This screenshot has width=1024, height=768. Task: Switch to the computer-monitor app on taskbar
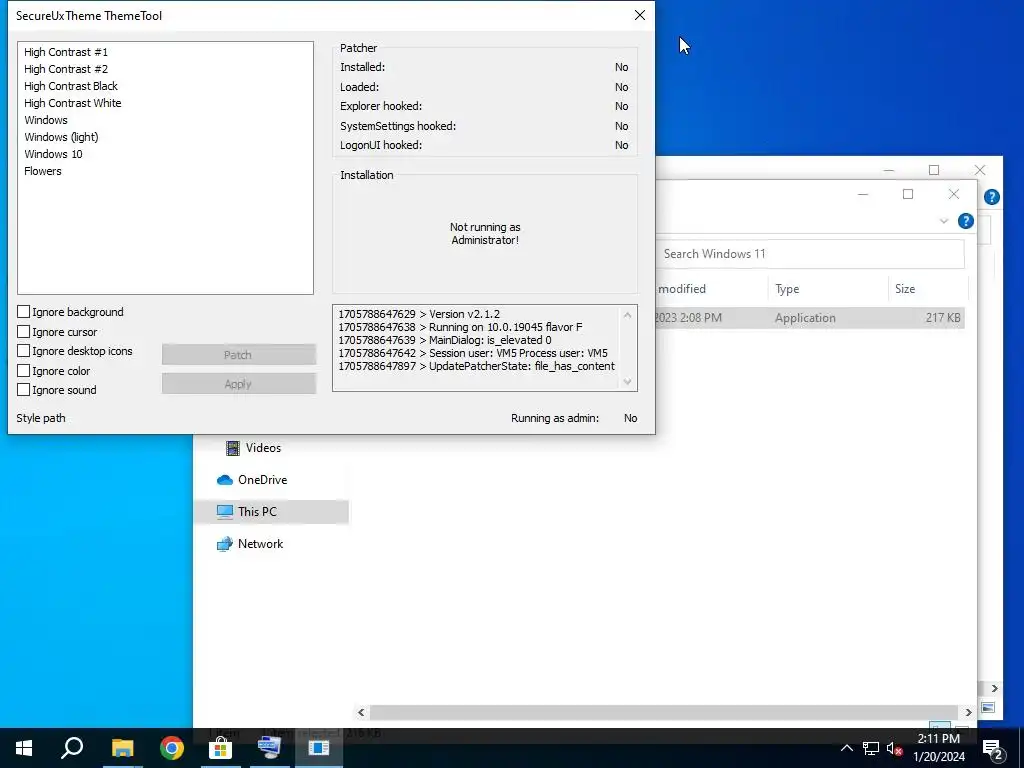point(269,748)
